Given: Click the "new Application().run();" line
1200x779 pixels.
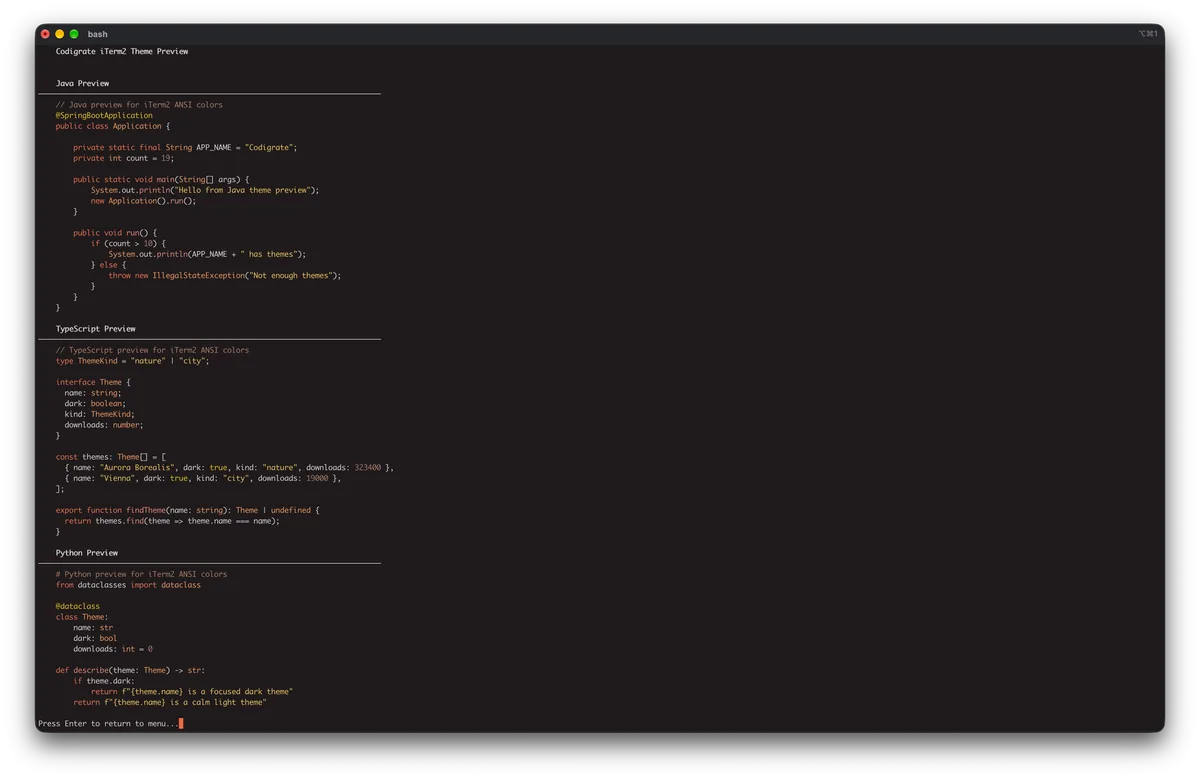Looking at the screenshot, I should point(144,201).
